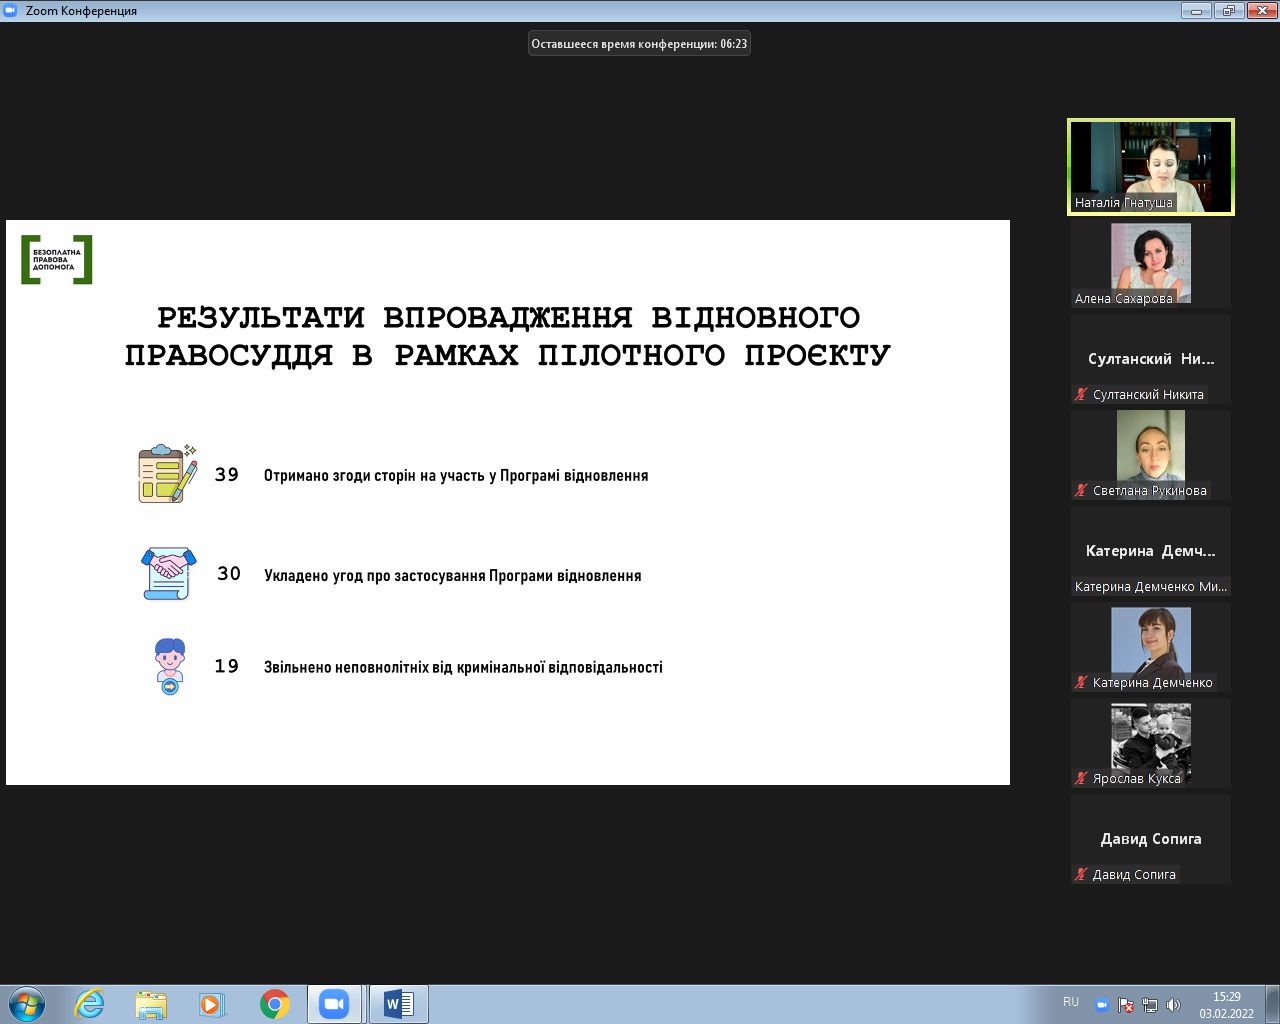Select Наталія Гнатуша's video thumbnail
This screenshot has width=1280, height=1024.
coord(1151,166)
